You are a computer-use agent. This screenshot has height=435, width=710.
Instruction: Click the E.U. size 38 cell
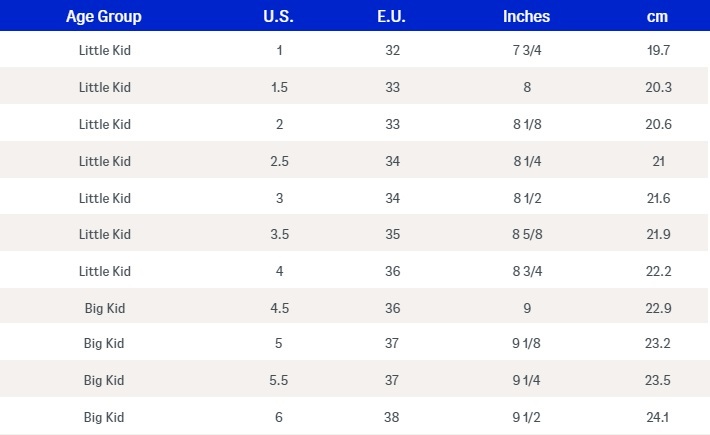(393, 416)
